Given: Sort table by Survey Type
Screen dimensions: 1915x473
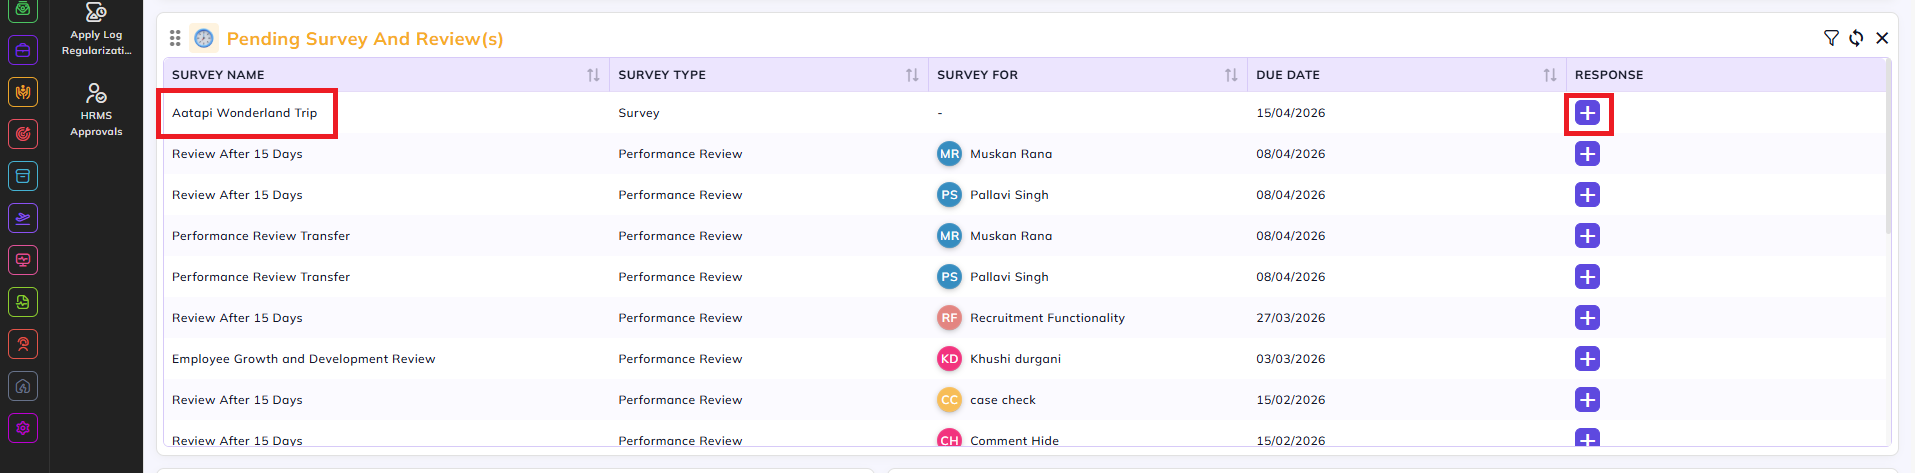Looking at the screenshot, I should (912, 75).
